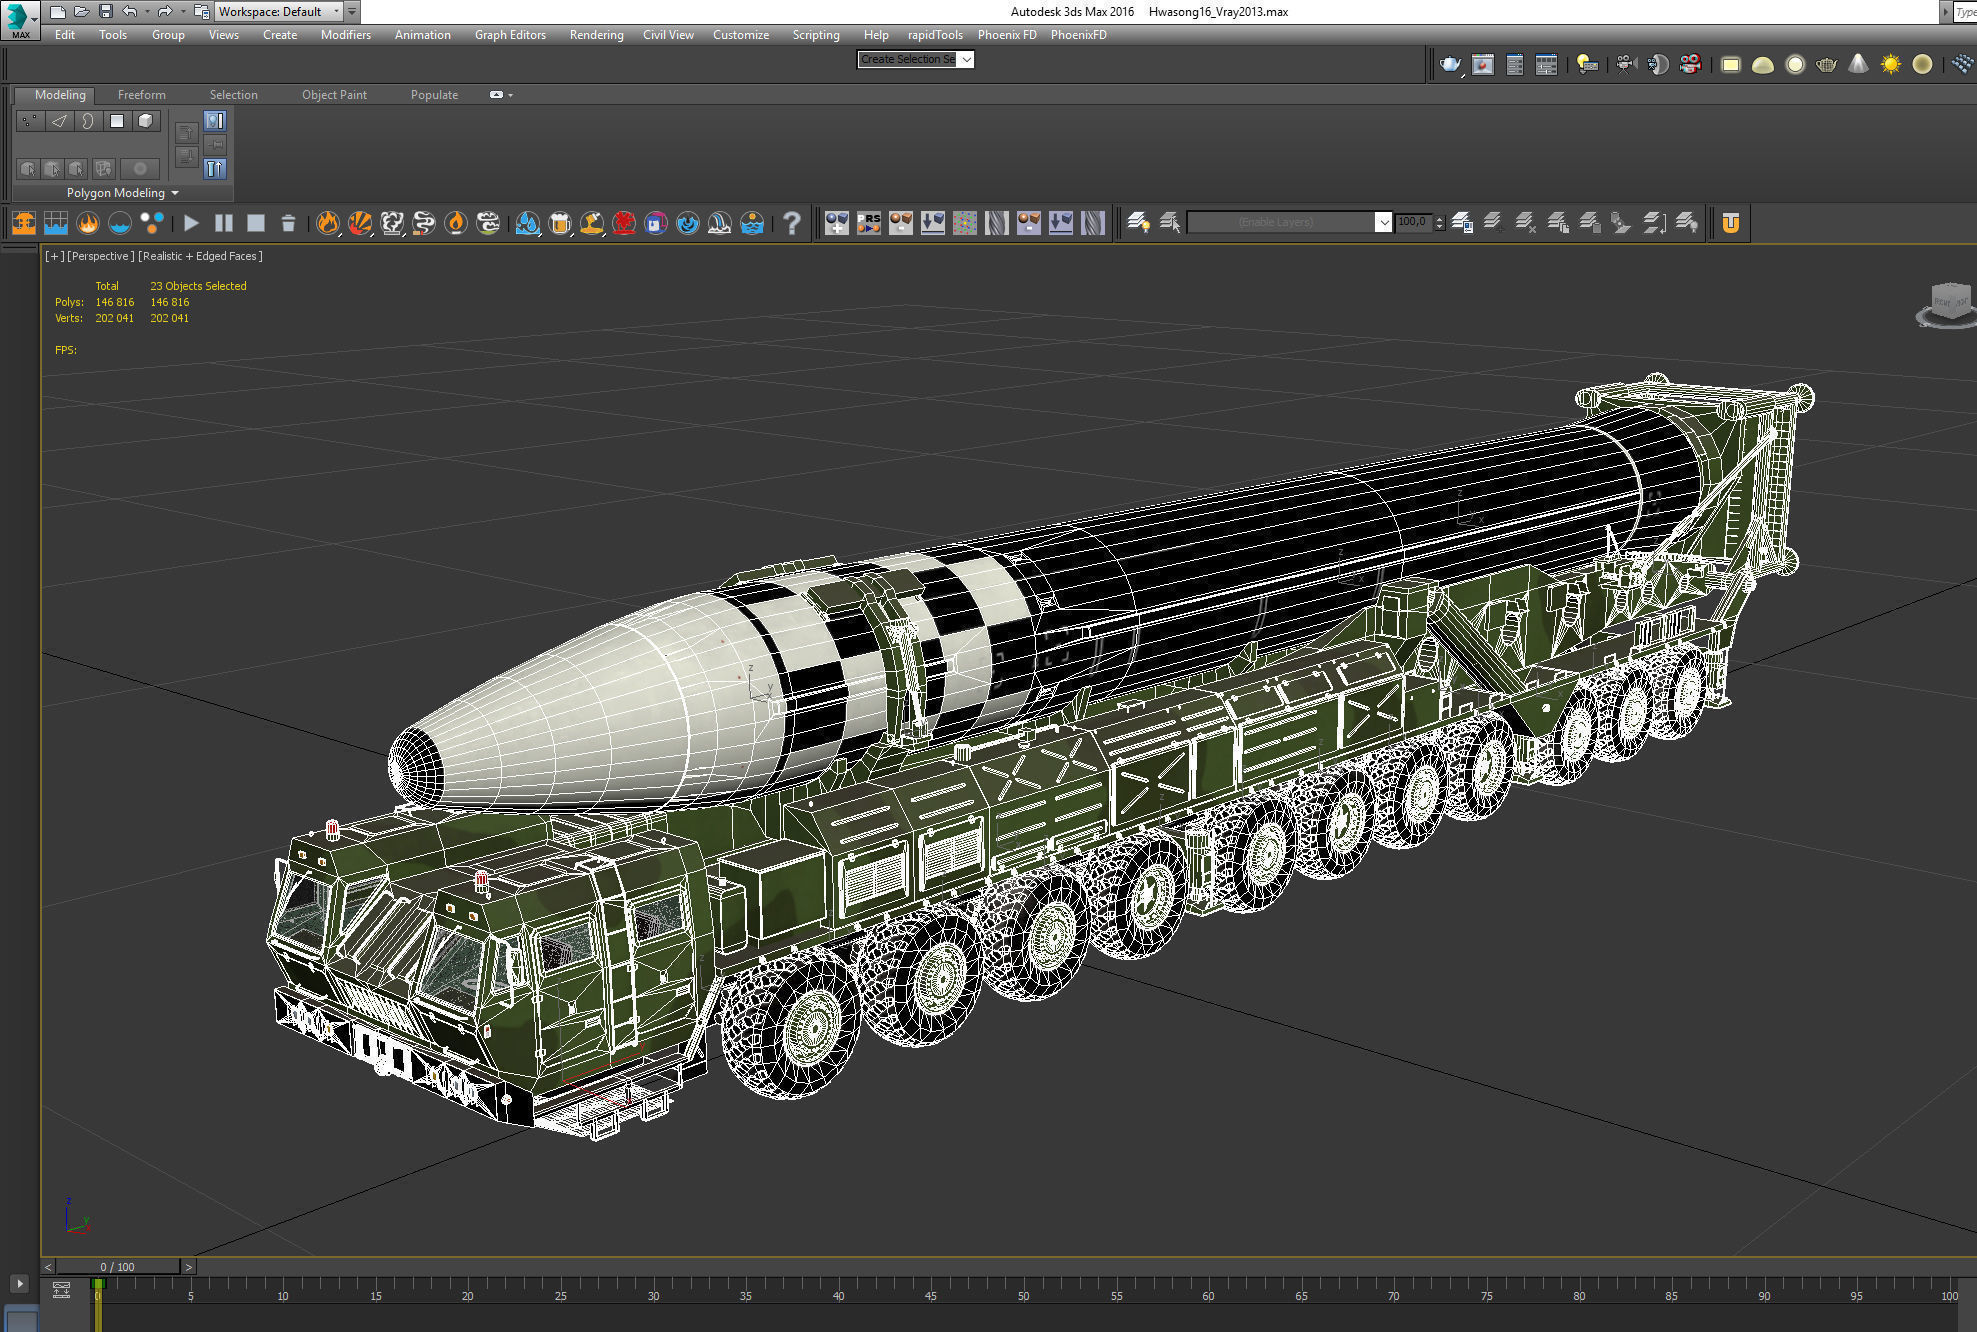Select the Edge sub-object mode icon
1977x1332 pixels.
point(59,121)
